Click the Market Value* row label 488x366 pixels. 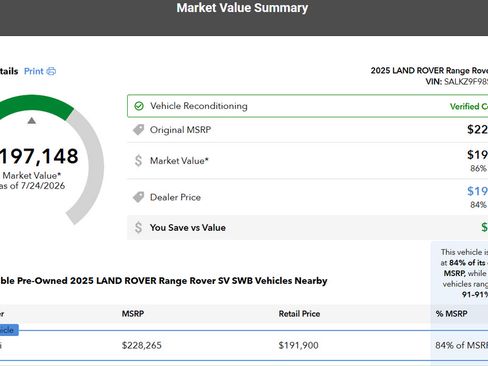pyautogui.click(x=179, y=161)
